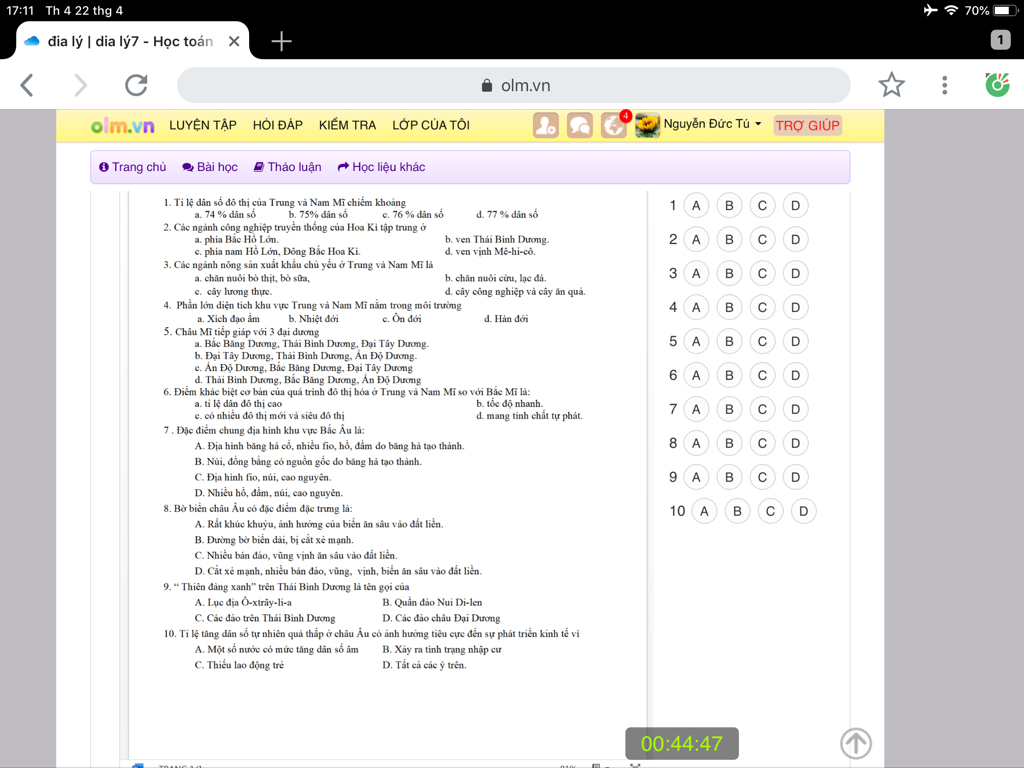This screenshot has width=1024, height=768.
Task: Open Học liệu khác link
Action: (381, 167)
